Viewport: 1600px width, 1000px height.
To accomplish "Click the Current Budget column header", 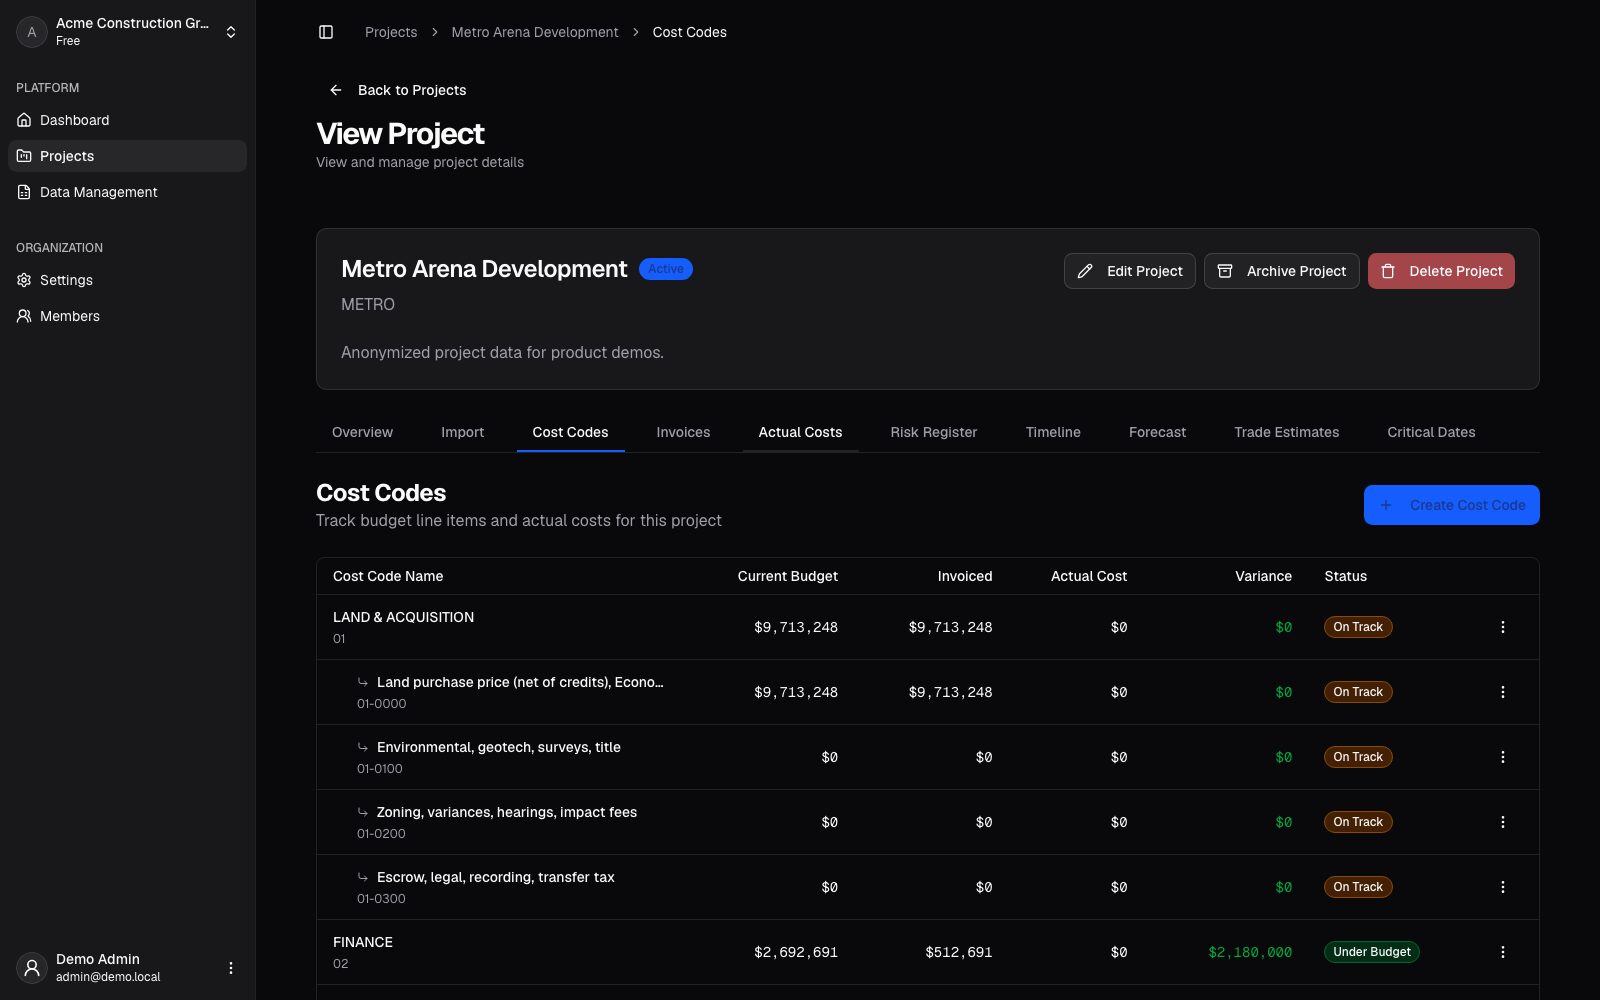I will (x=788, y=576).
